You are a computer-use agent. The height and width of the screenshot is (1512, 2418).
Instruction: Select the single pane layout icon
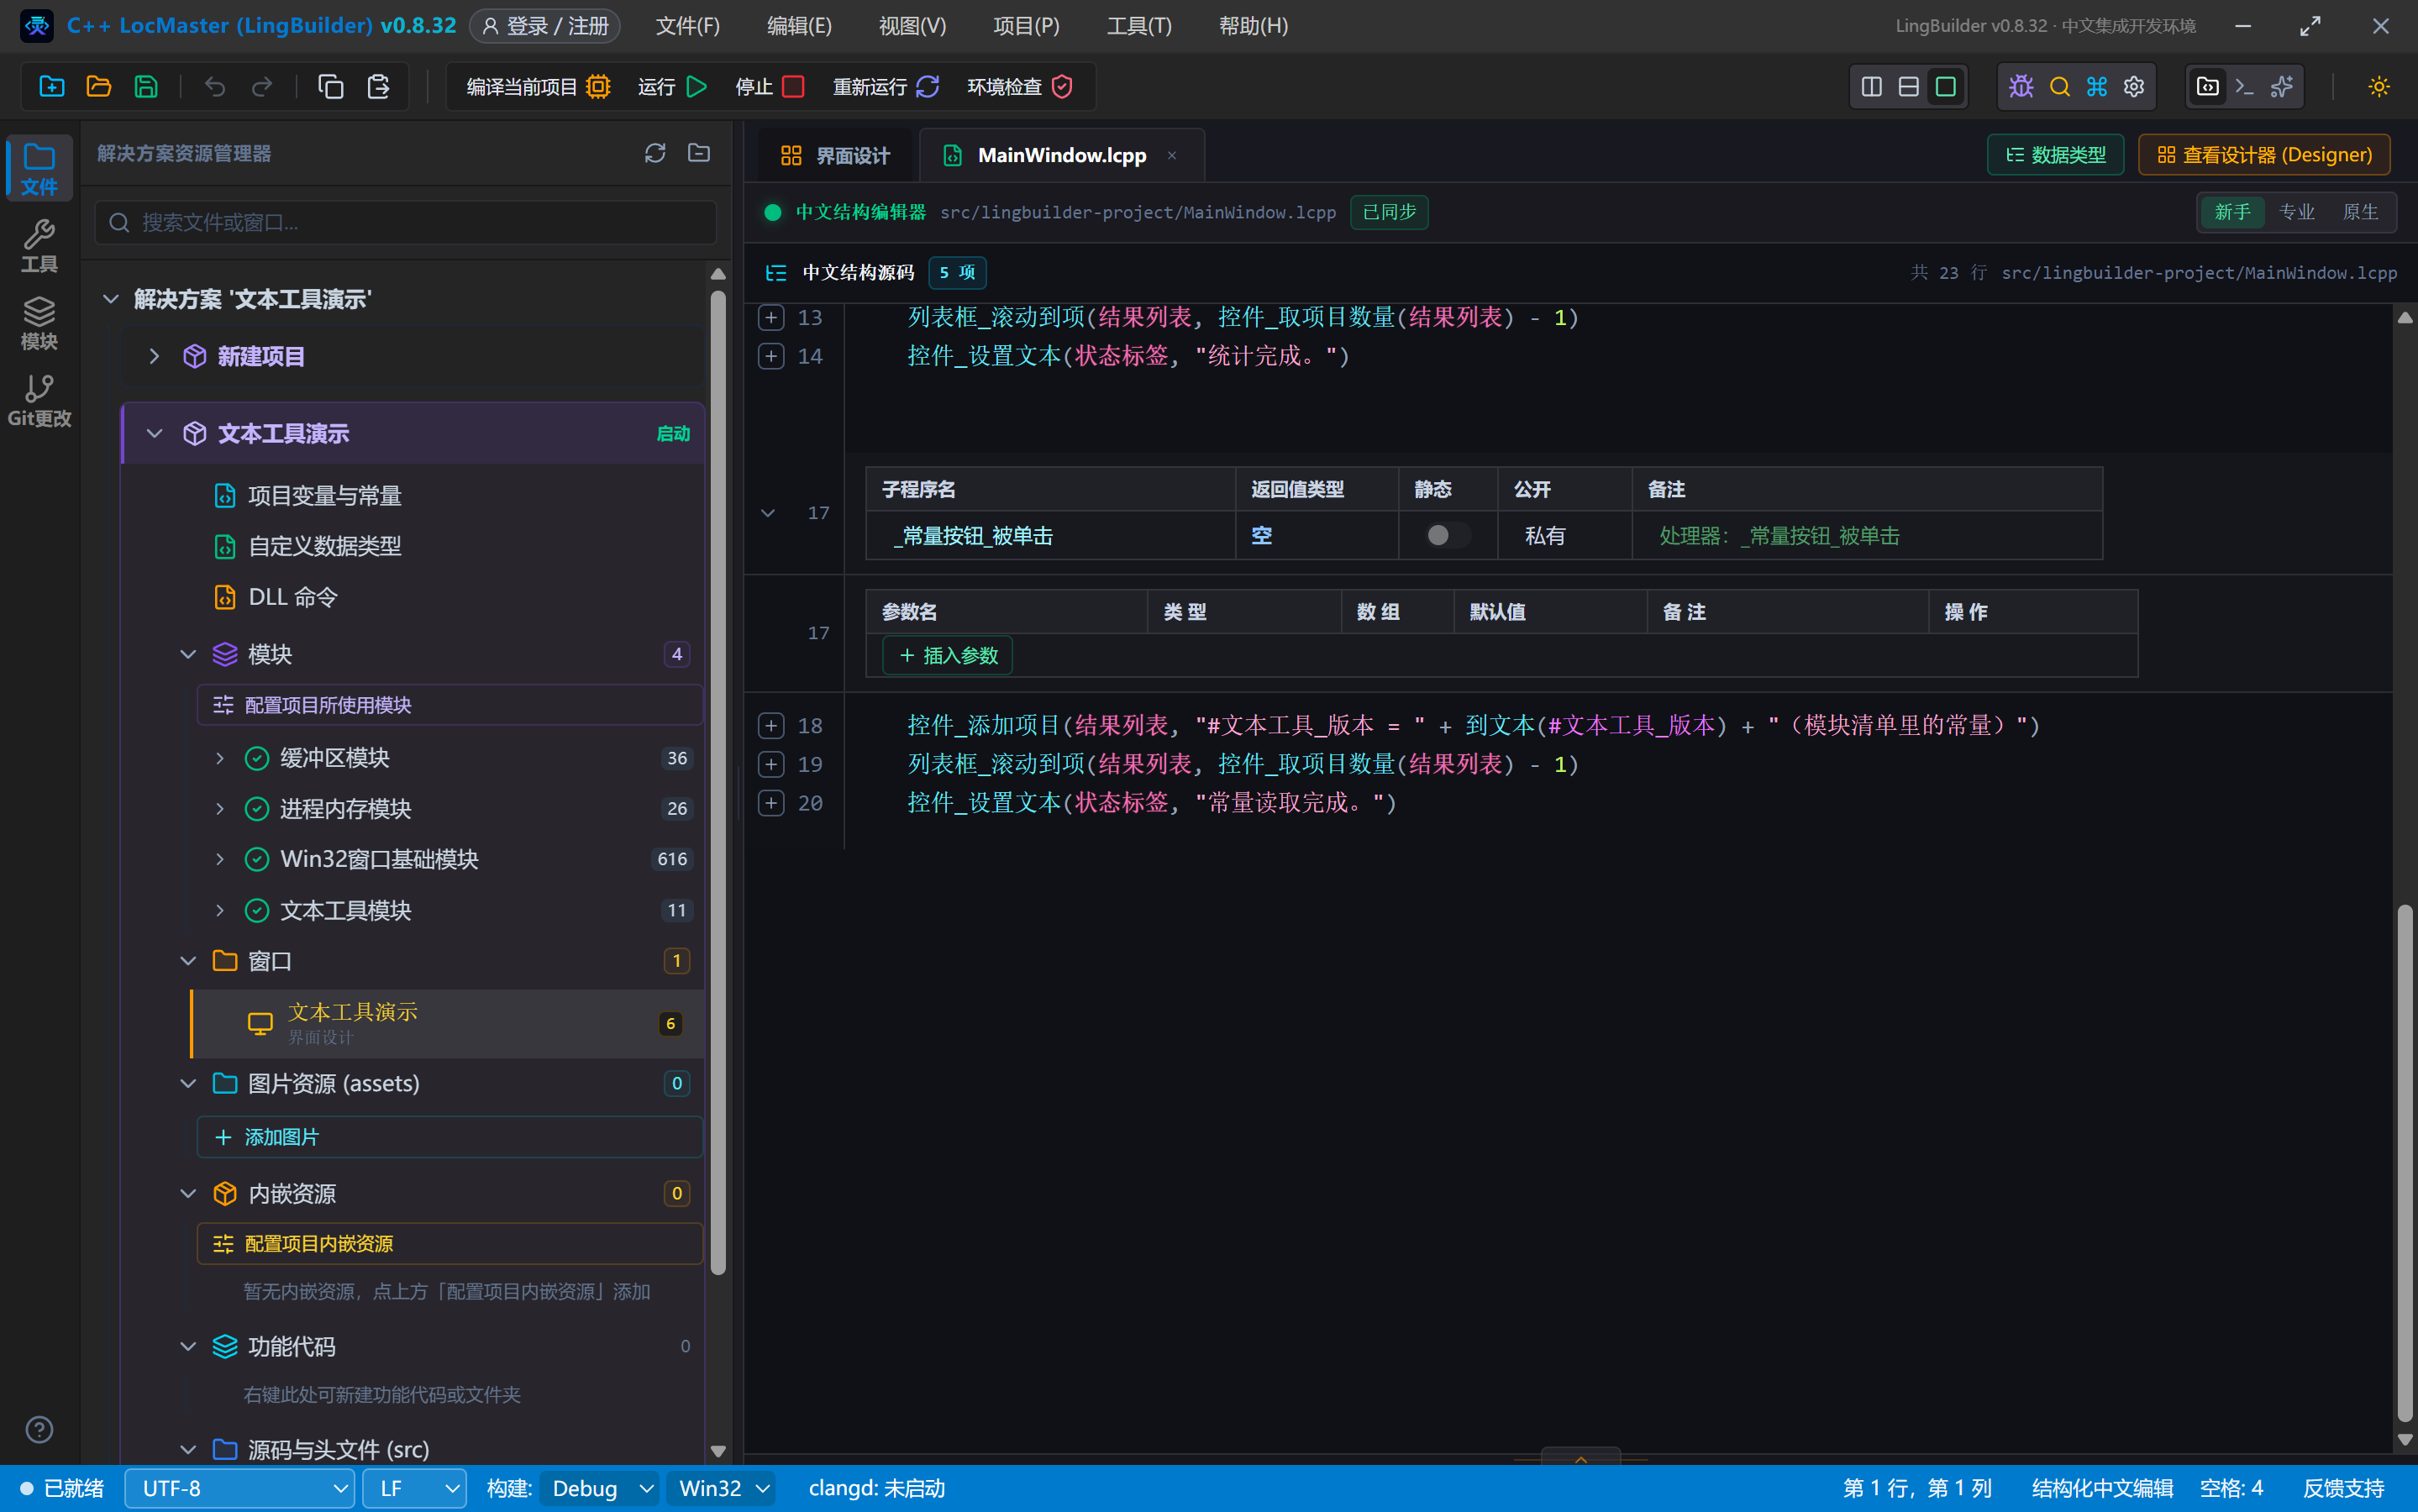click(x=1945, y=87)
